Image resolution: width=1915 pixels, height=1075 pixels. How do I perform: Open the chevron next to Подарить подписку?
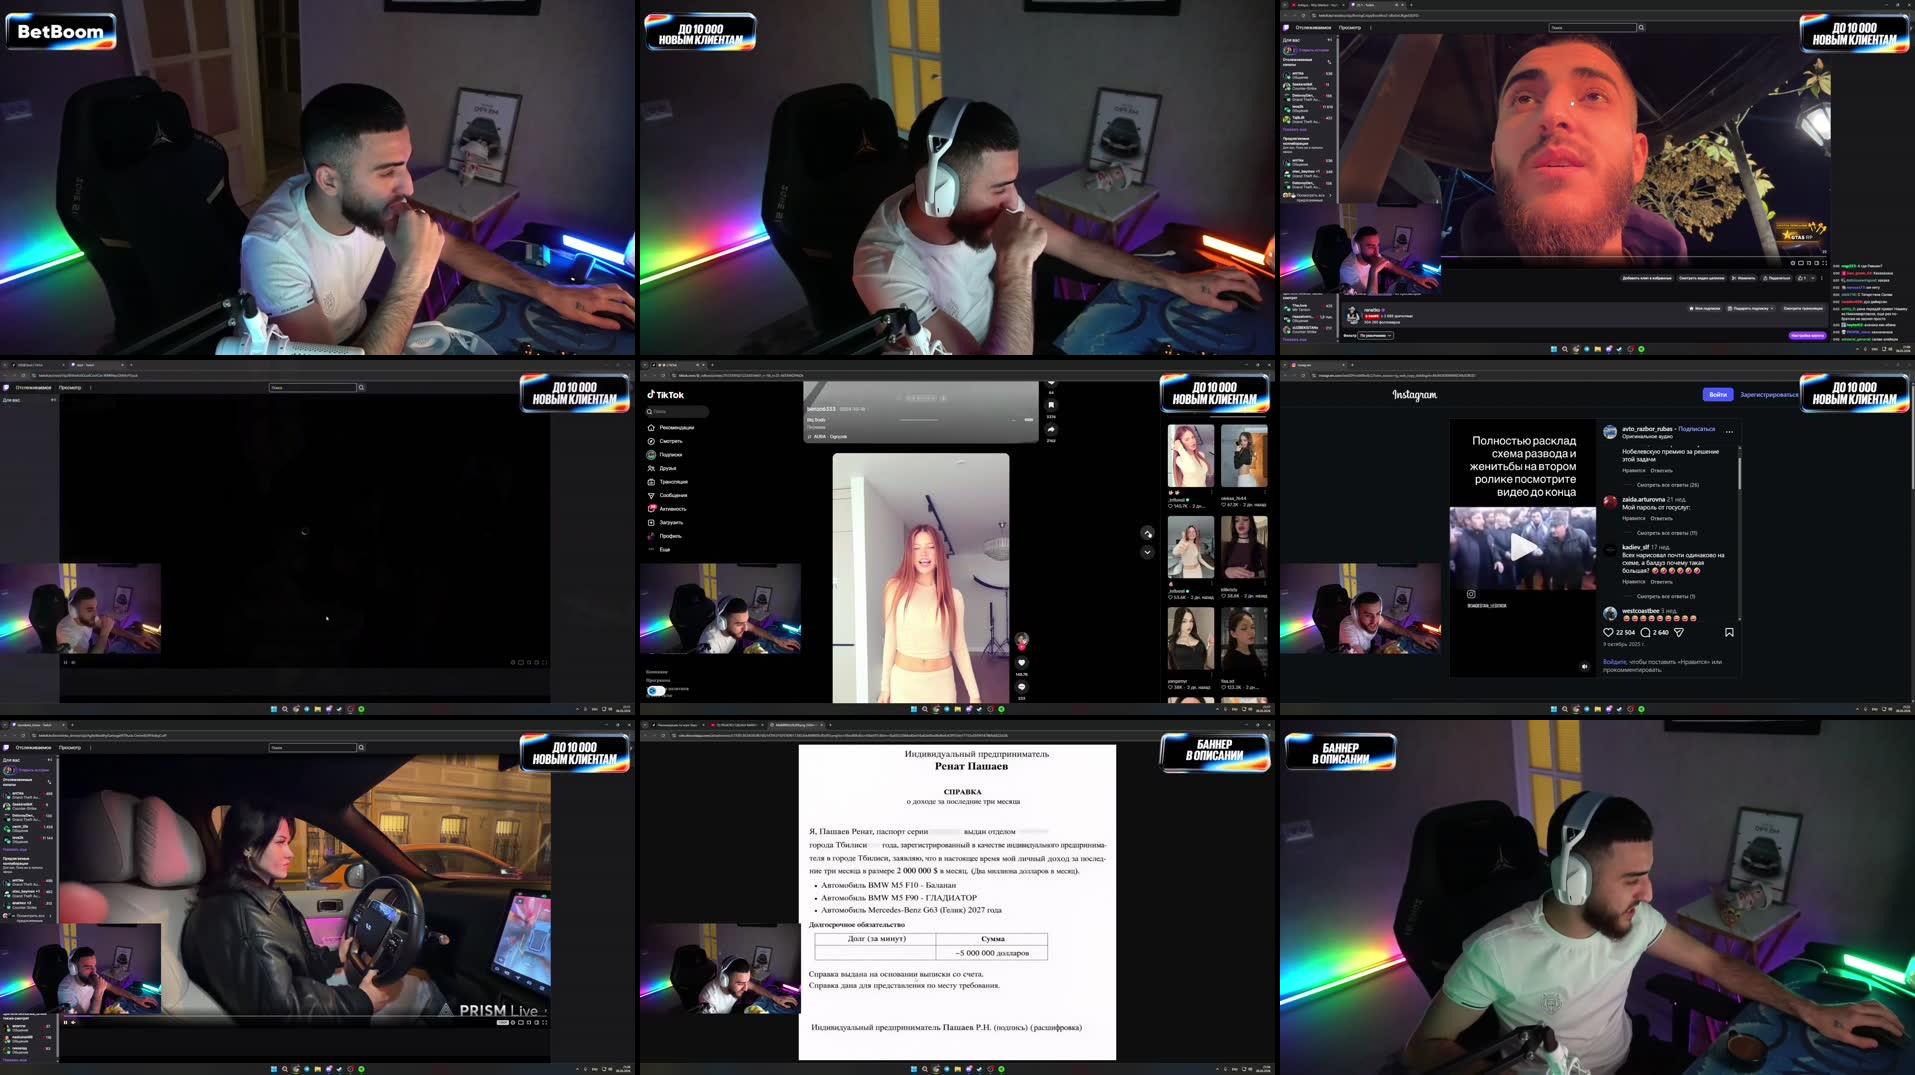coord(1773,309)
